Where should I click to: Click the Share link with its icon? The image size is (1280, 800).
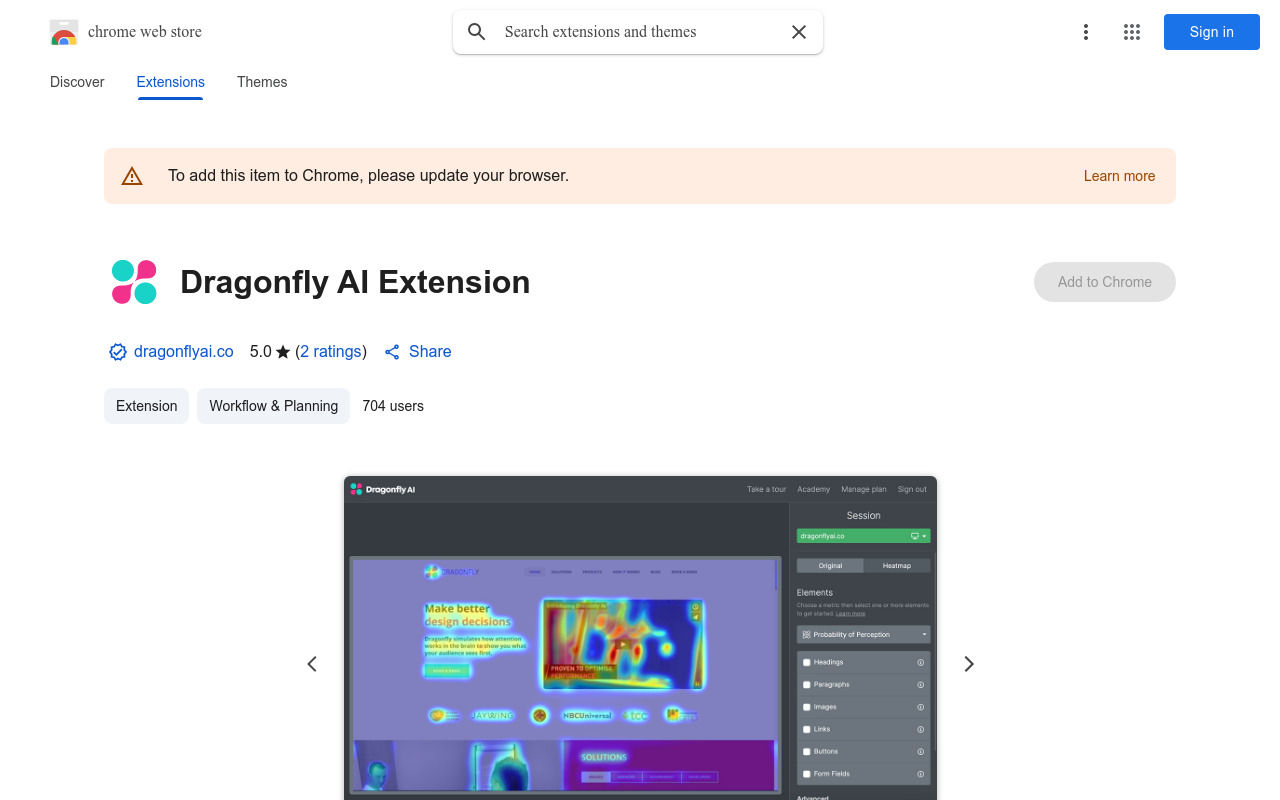(x=417, y=352)
